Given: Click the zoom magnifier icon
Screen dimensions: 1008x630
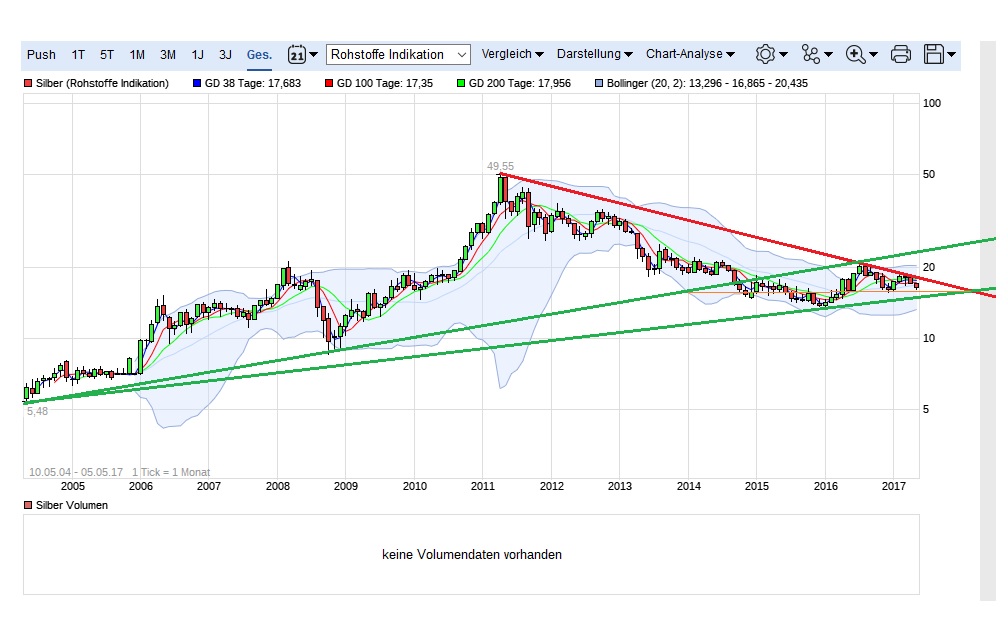Looking at the screenshot, I should click(855, 54).
